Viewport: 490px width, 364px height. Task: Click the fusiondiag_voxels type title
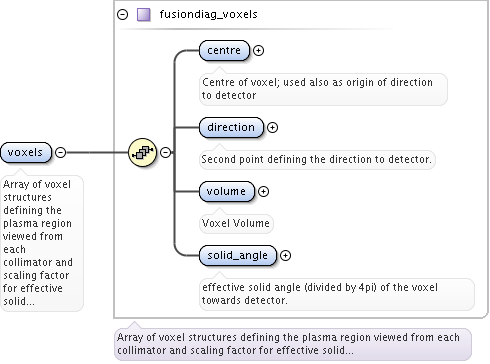coord(208,14)
